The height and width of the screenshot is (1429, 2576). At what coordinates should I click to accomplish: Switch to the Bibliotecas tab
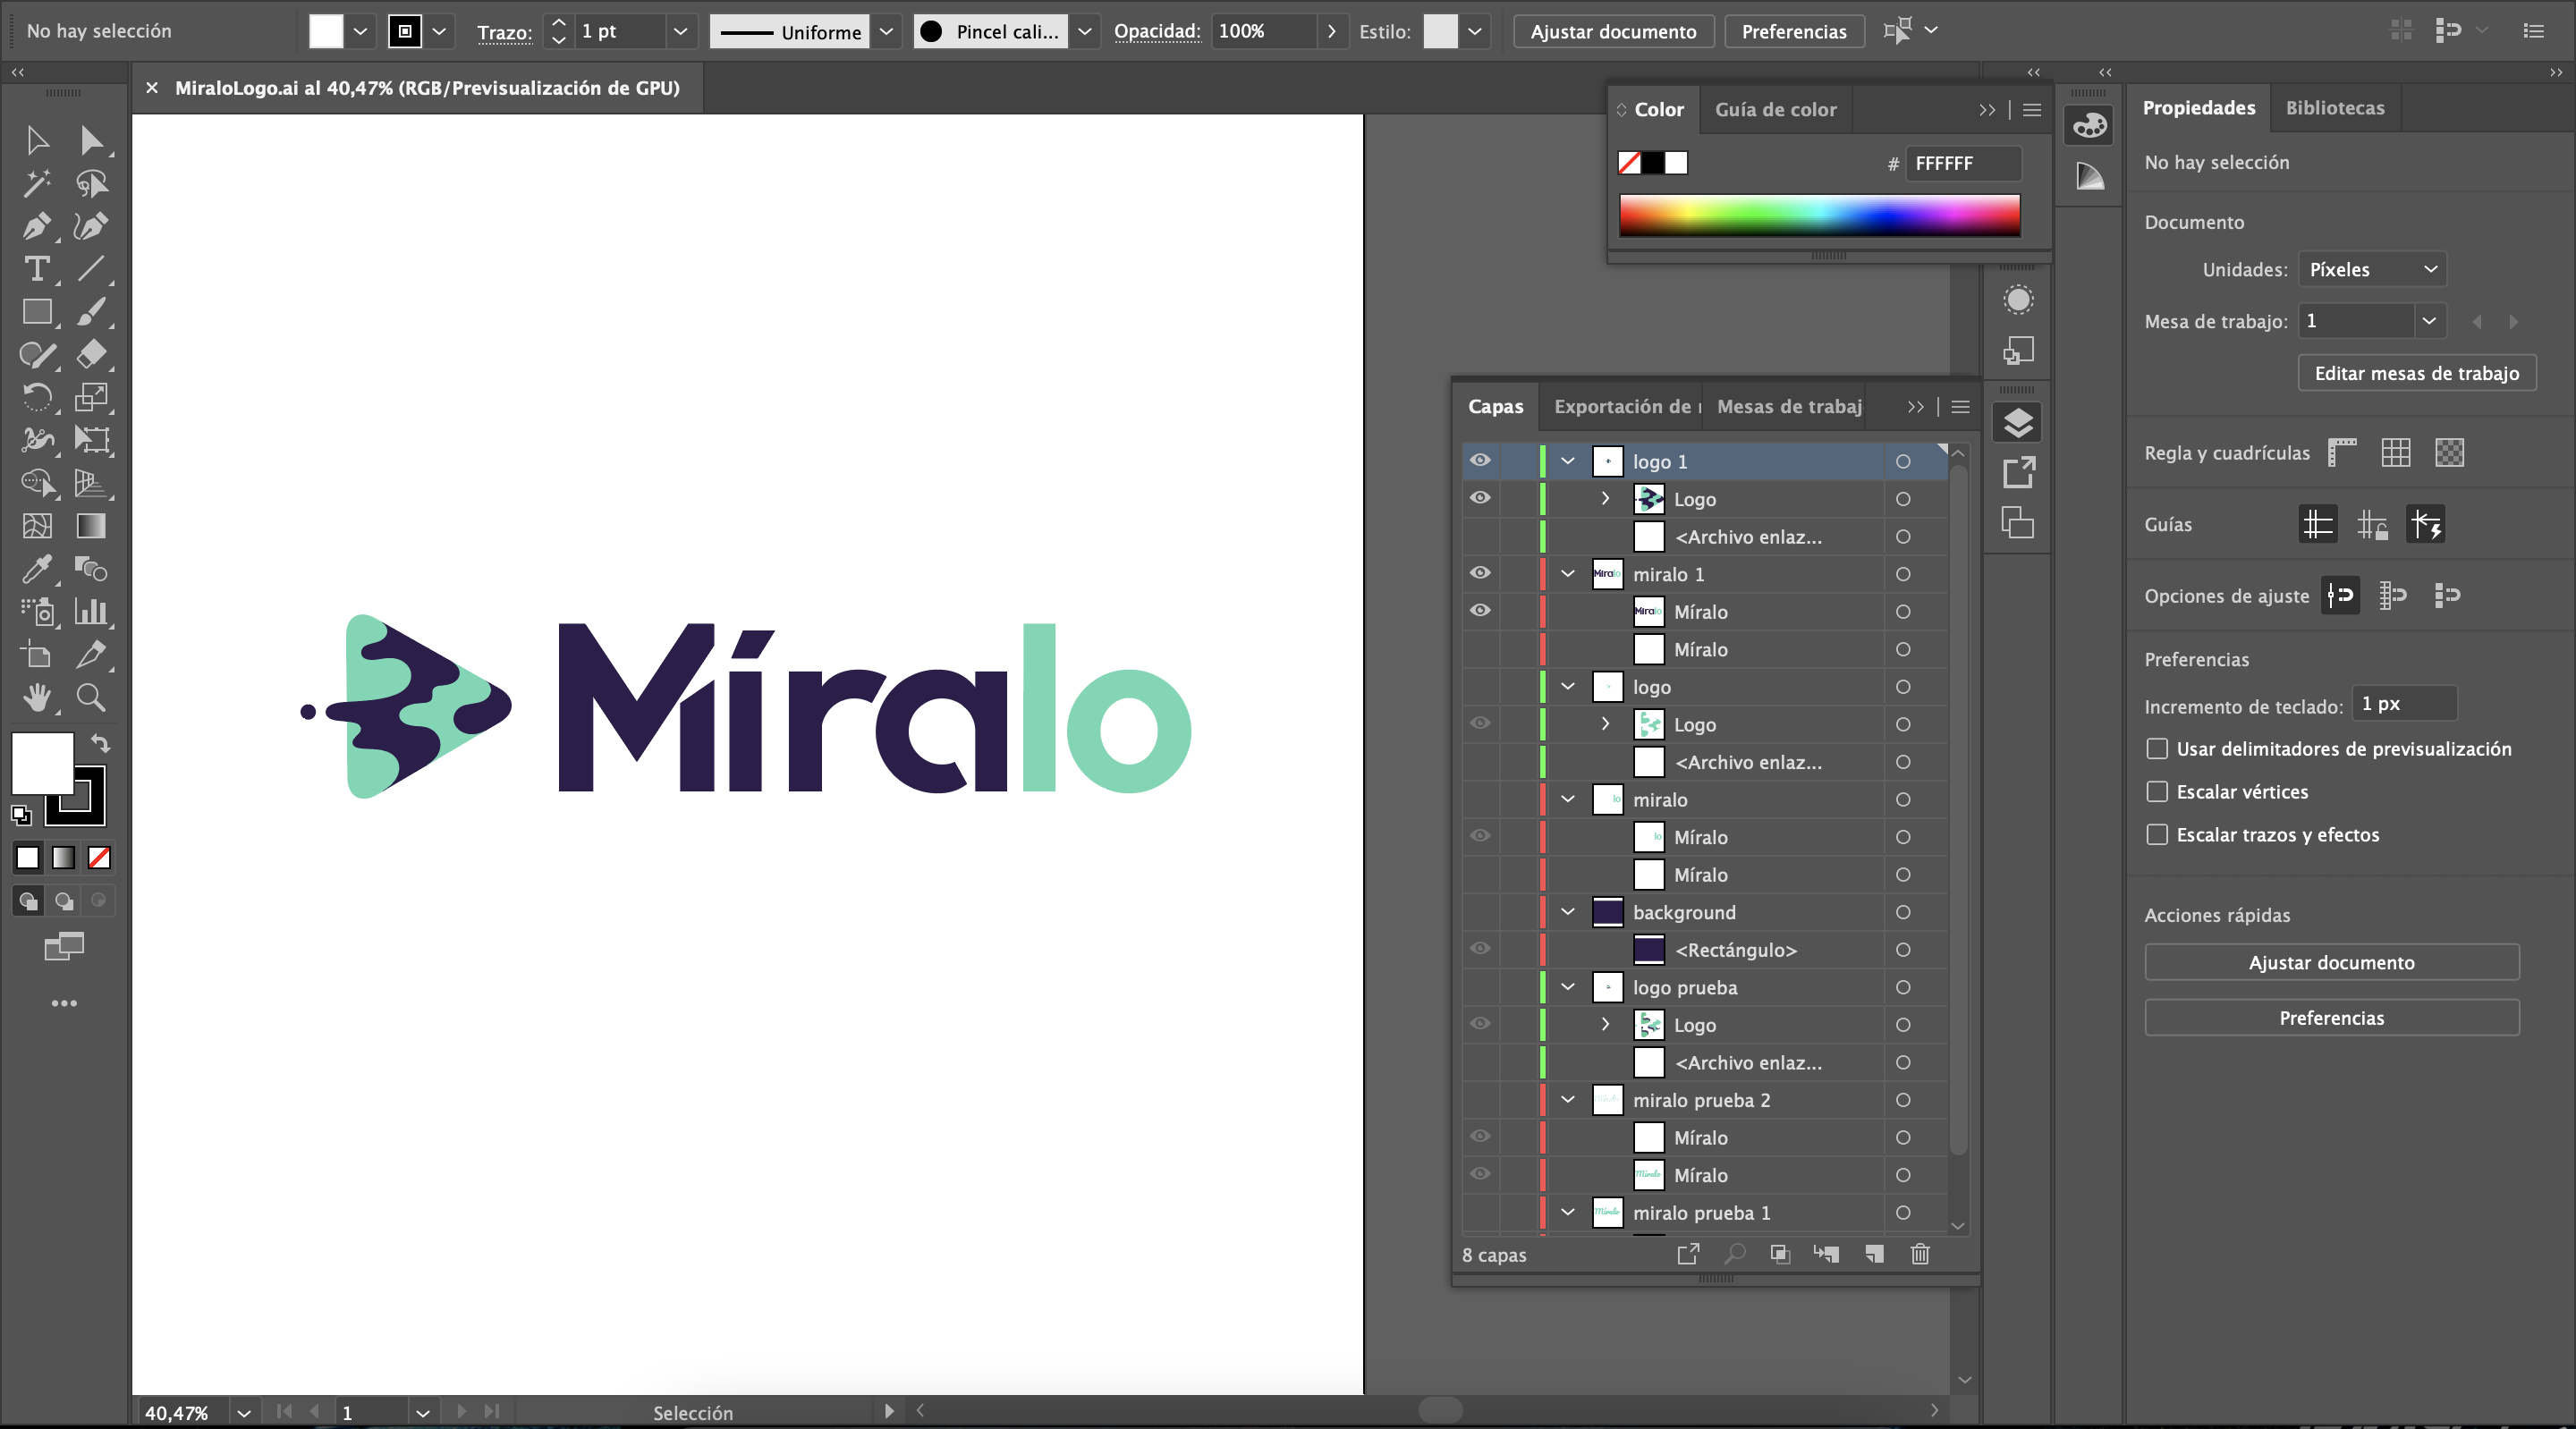(x=2334, y=108)
